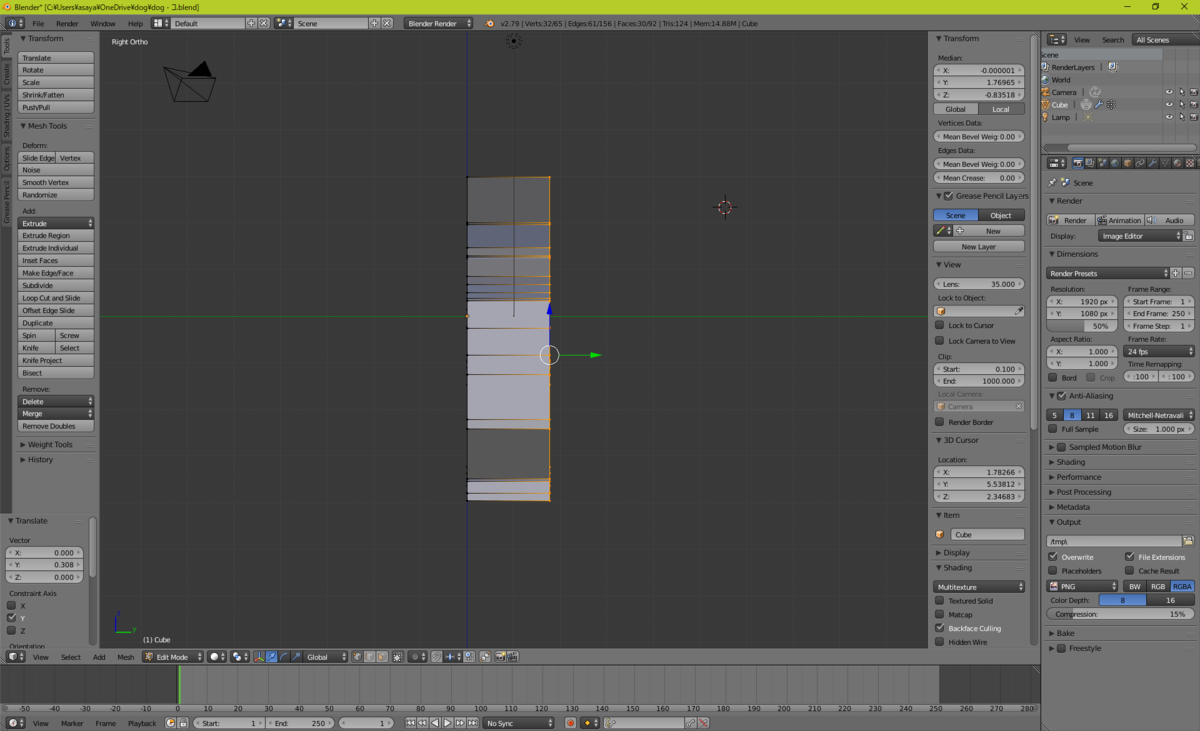Click the play animation button in timeline

pos(447,723)
